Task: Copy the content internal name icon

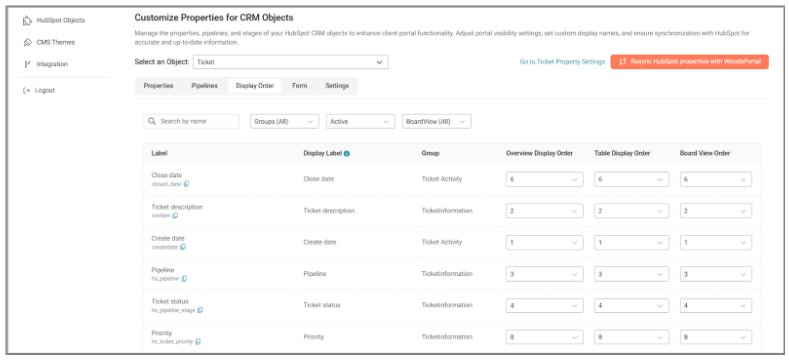Action: [176, 215]
